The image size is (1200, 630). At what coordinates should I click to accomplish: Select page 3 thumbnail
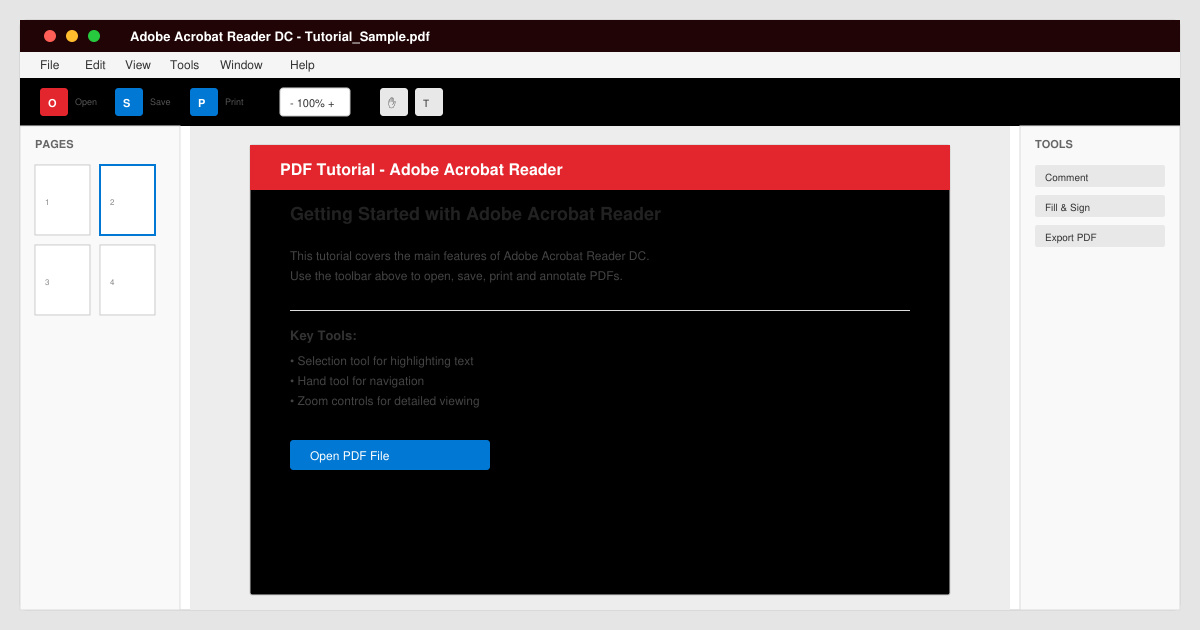click(x=62, y=280)
